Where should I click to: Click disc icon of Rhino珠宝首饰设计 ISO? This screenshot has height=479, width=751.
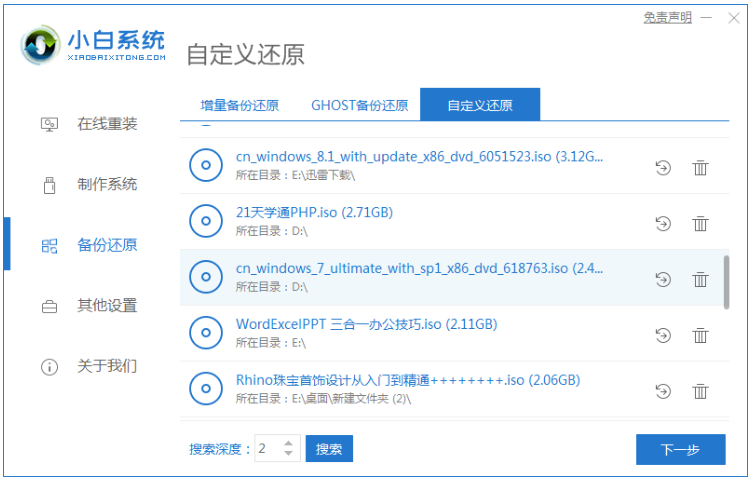click(x=205, y=388)
